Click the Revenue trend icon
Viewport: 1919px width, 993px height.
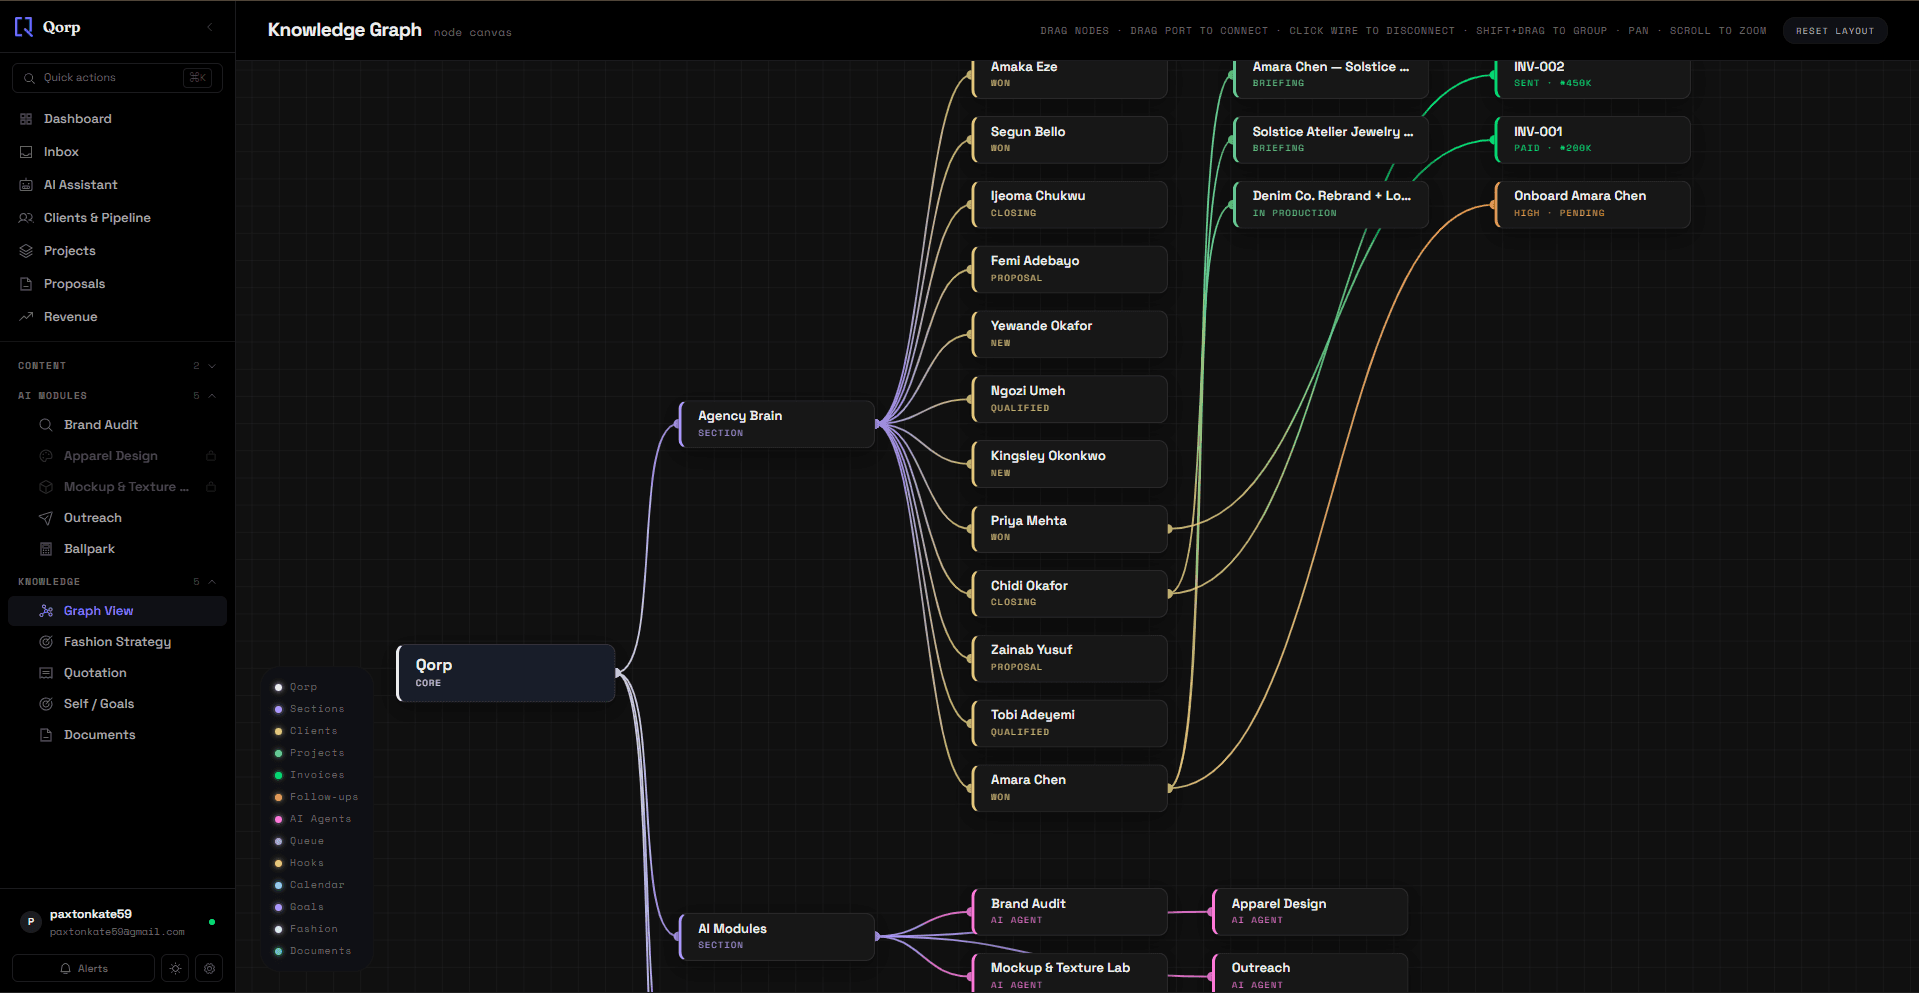(x=26, y=317)
